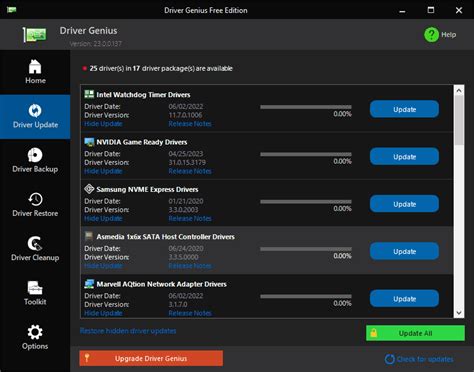
Task: Open Release Notes for NVIDIA Game Ready
Action: tap(190, 171)
